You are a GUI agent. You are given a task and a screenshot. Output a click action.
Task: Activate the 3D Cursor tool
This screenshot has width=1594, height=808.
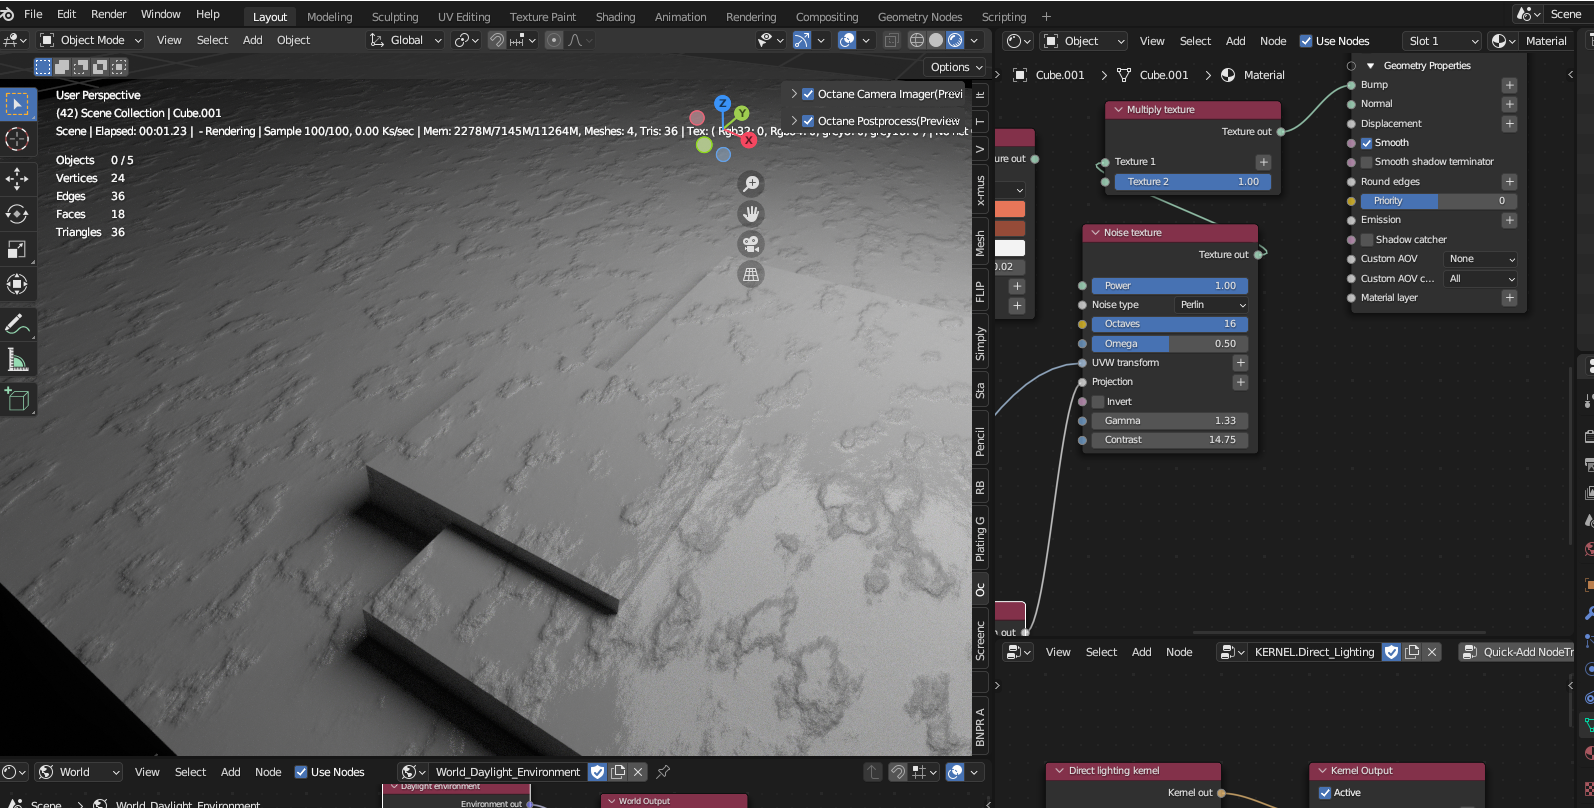pos(18,139)
